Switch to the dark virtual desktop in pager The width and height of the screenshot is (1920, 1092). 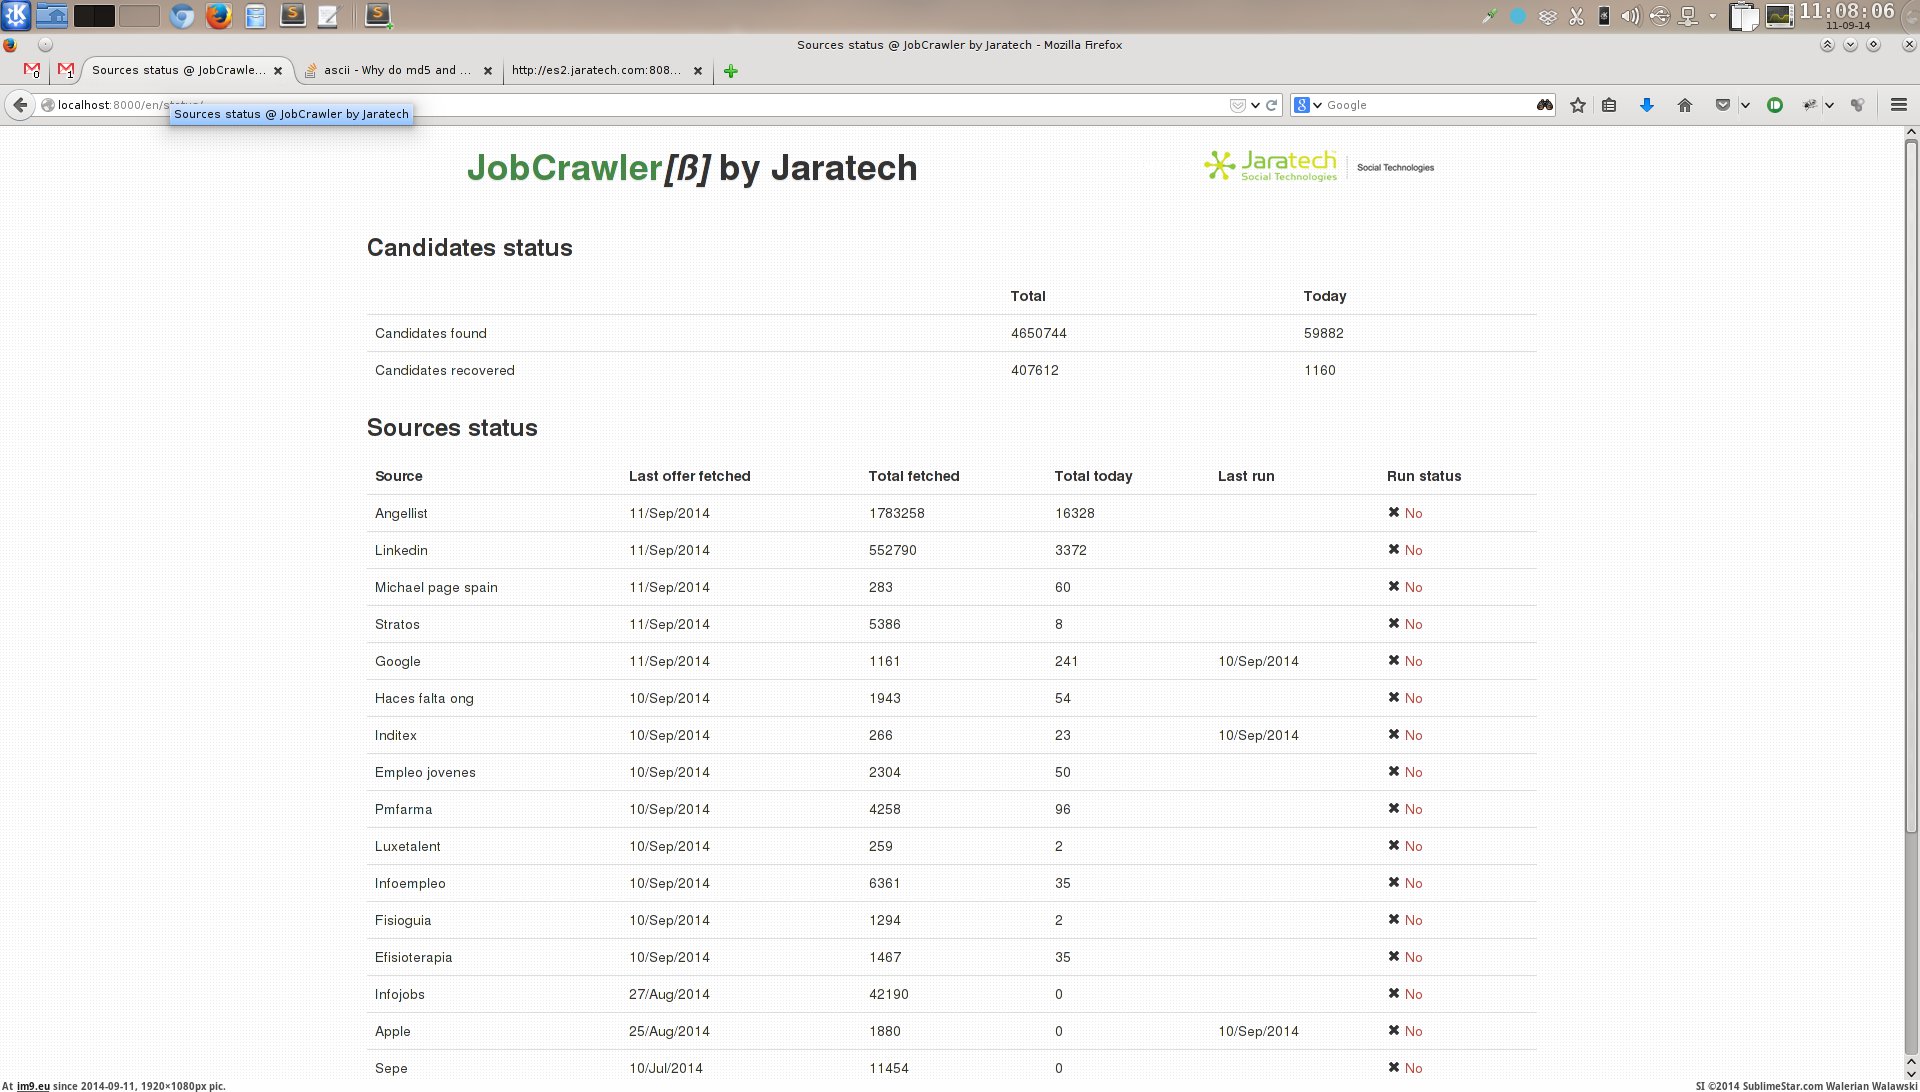pyautogui.click(x=94, y=16)
